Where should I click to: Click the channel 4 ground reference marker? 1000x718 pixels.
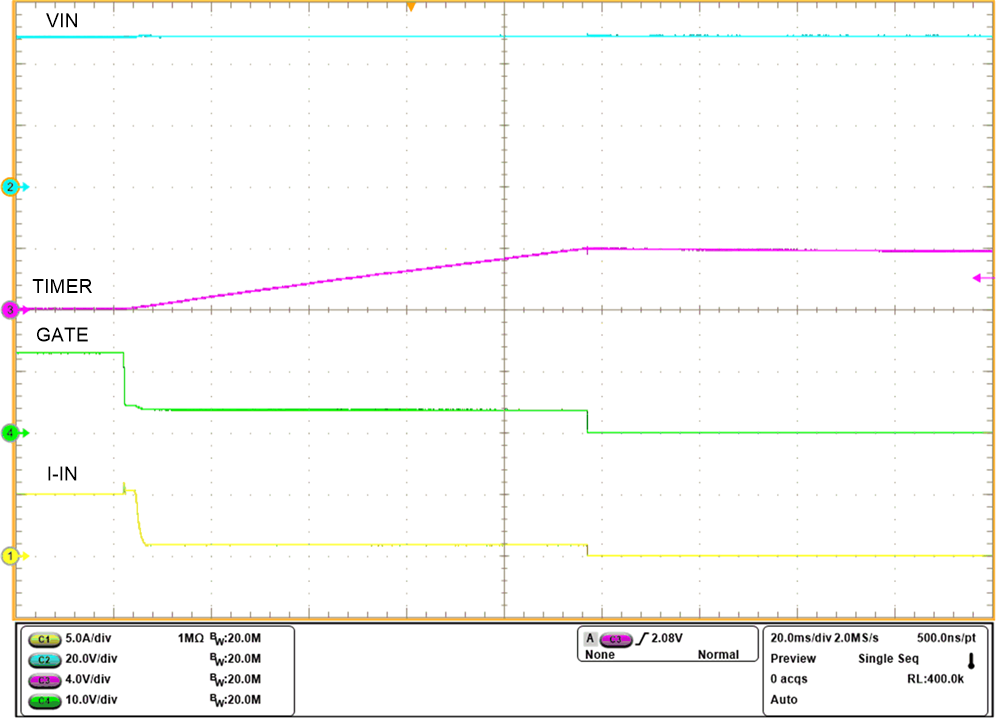(x=11, y=433)
